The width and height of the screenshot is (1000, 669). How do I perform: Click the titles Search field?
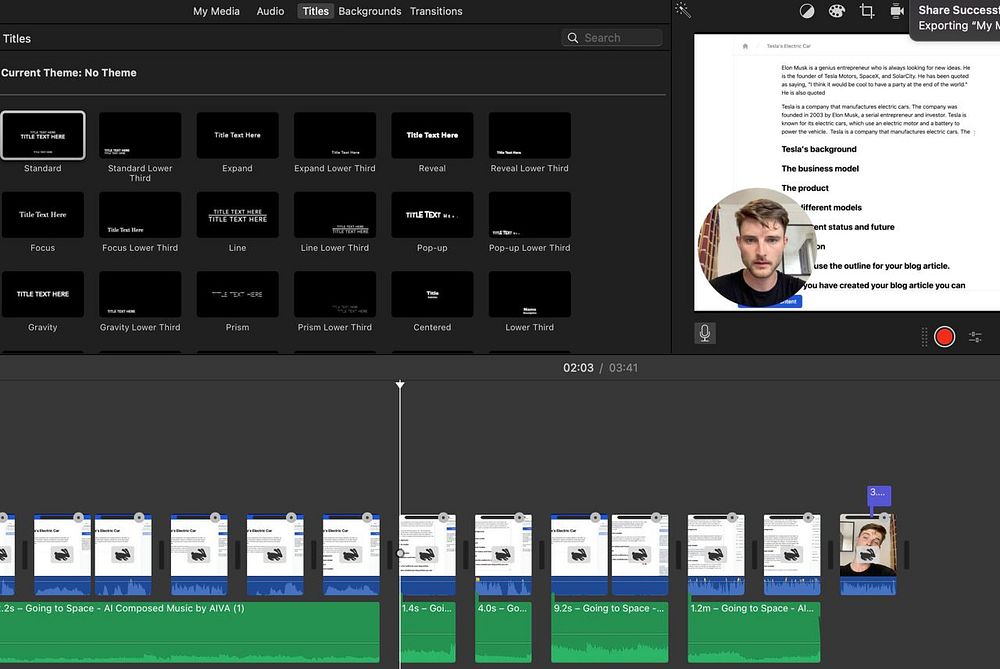pos(612,37)
